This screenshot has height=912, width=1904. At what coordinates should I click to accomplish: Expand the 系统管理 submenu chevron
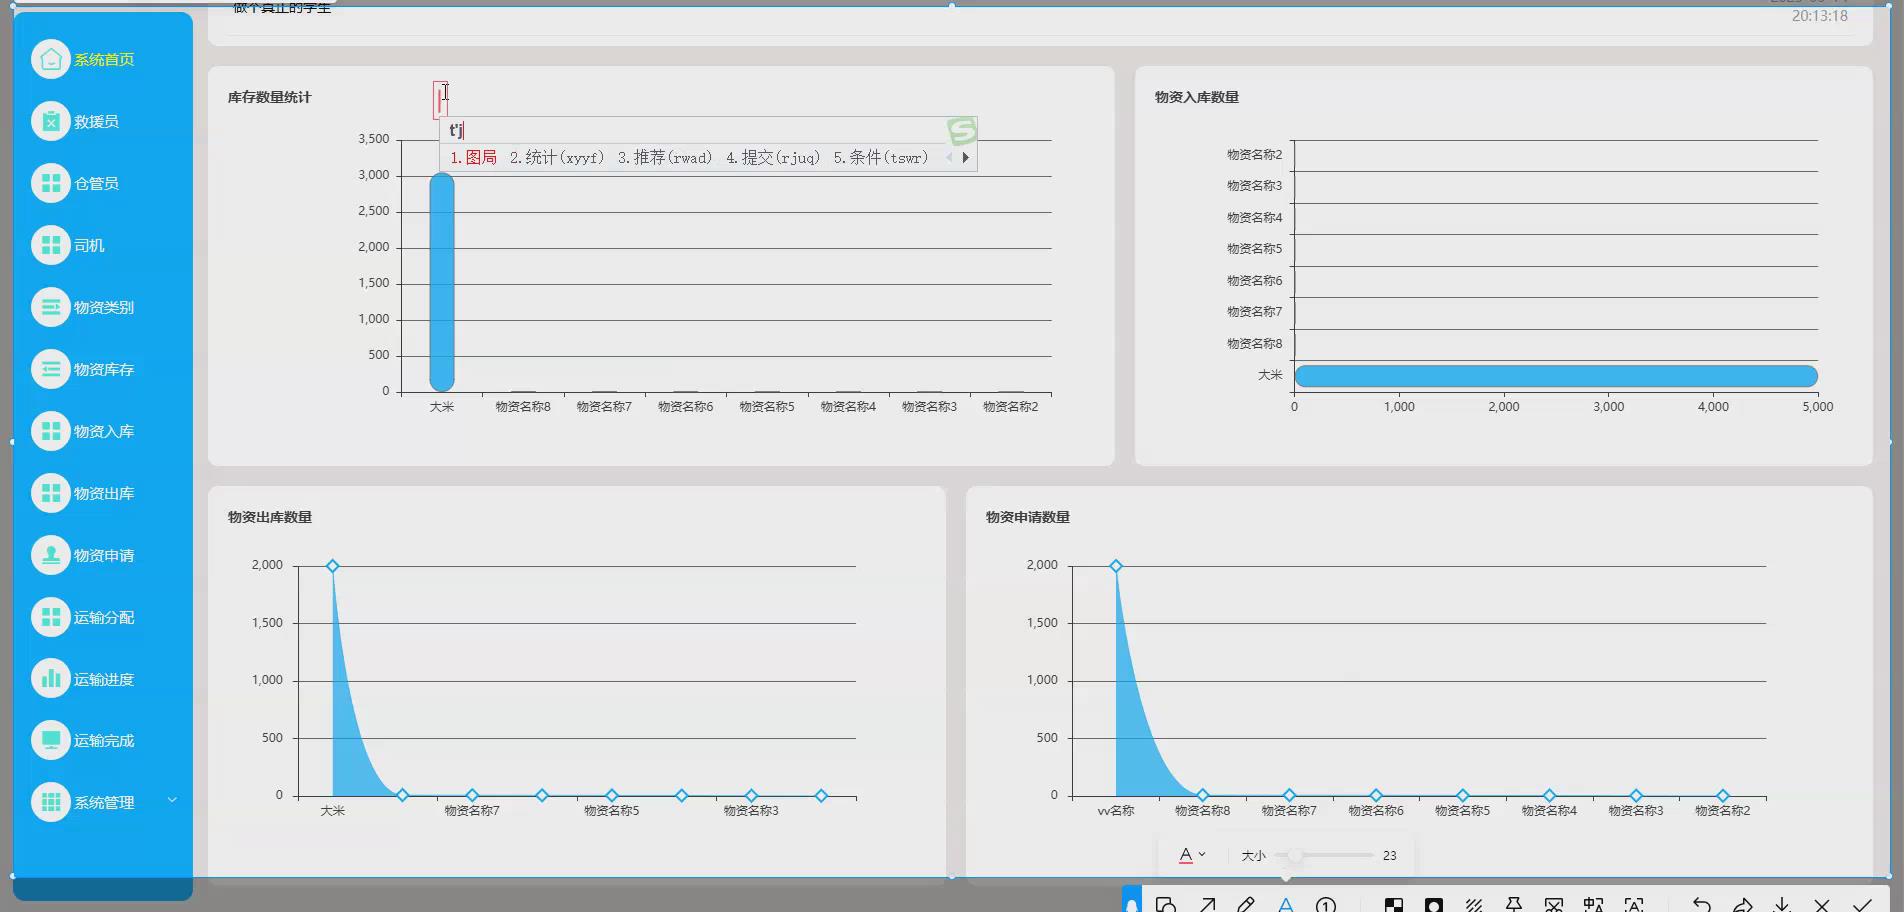point(172,800)
